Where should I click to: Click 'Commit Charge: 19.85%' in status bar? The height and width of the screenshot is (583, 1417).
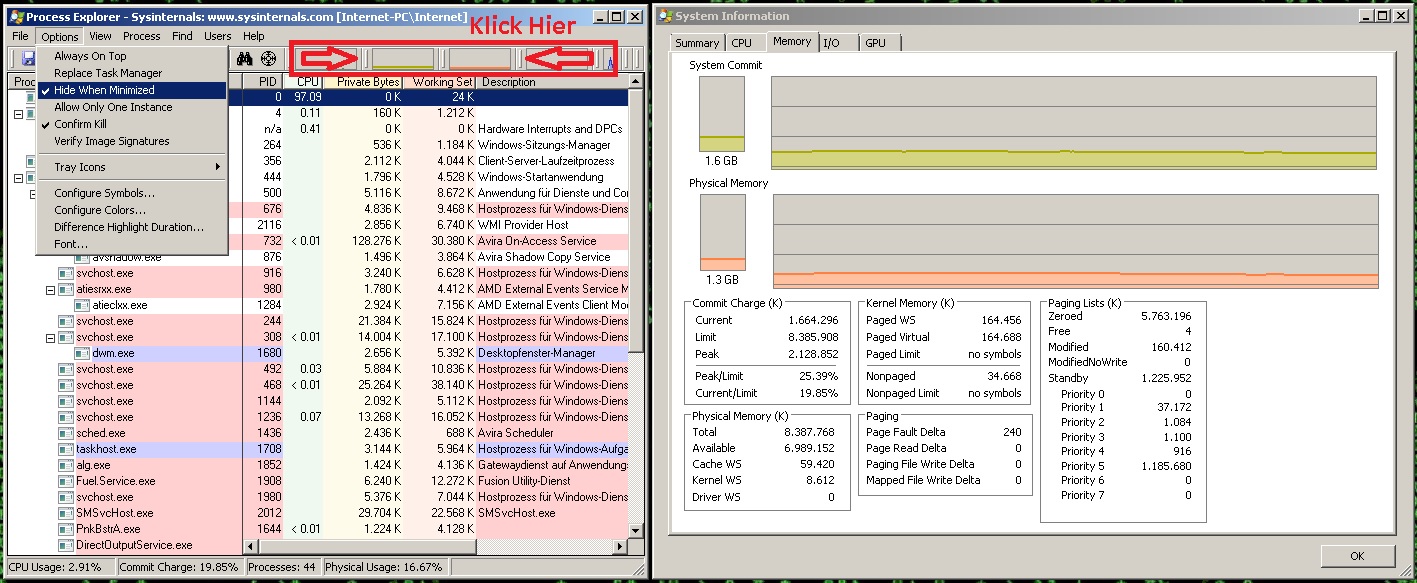click(x=179, y=567)
